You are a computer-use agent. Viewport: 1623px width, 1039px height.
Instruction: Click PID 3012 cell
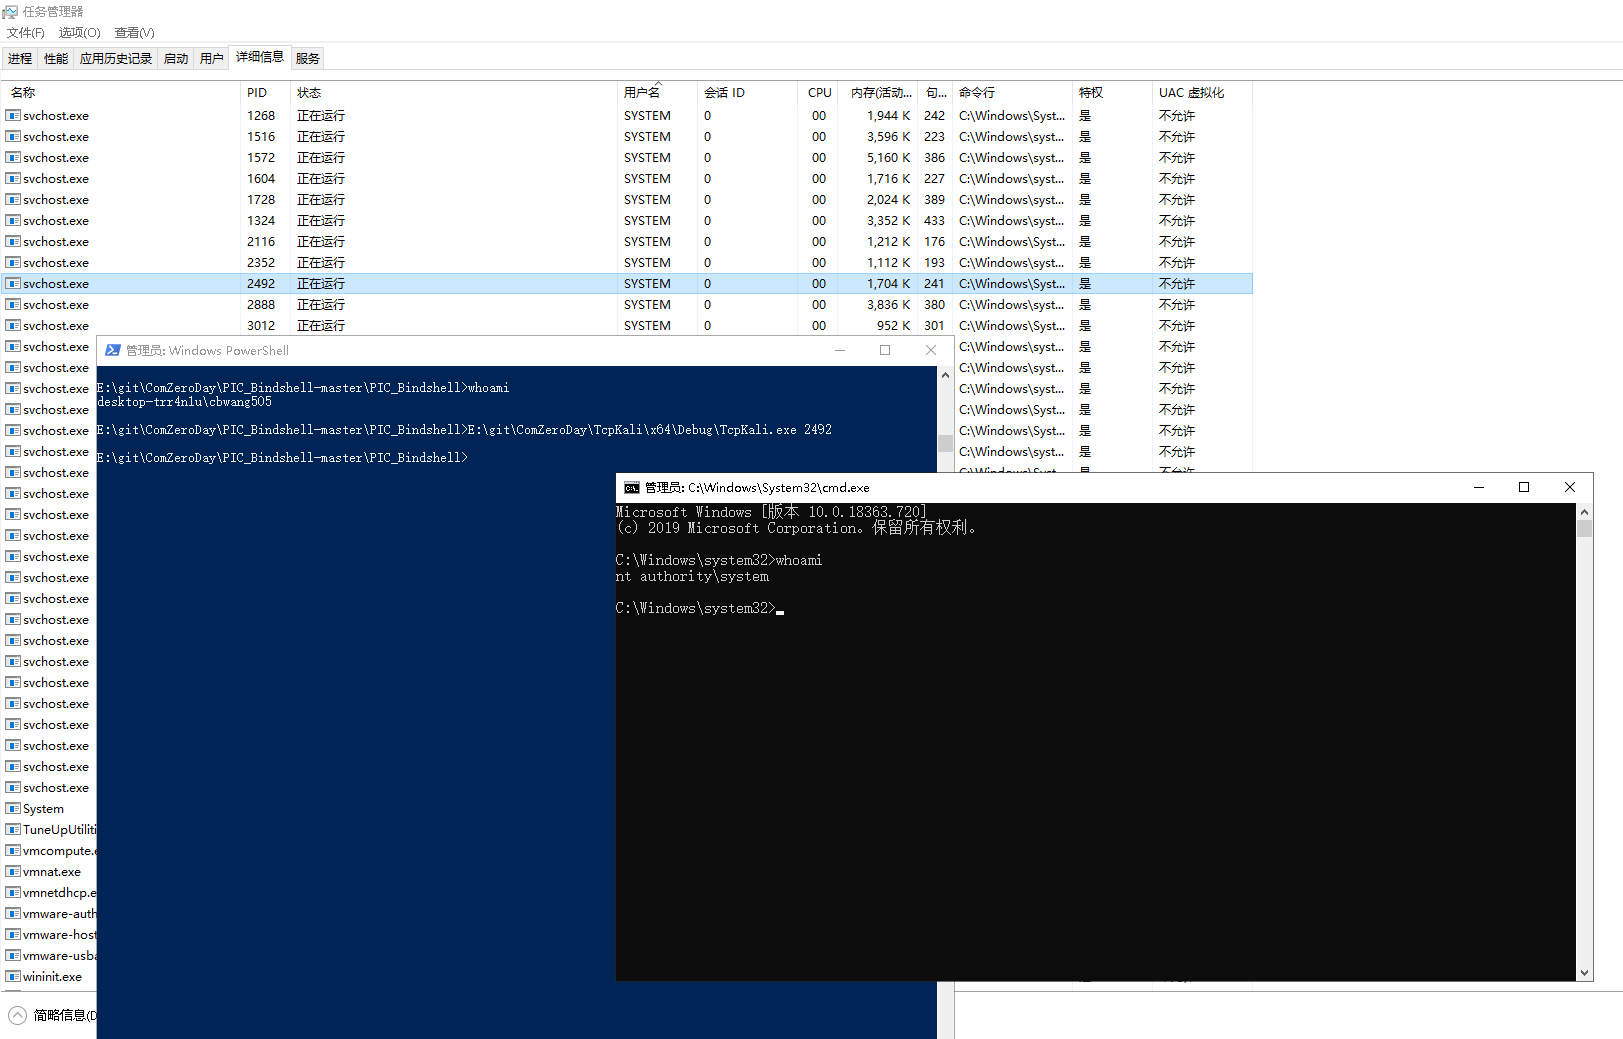coord(261,326)
